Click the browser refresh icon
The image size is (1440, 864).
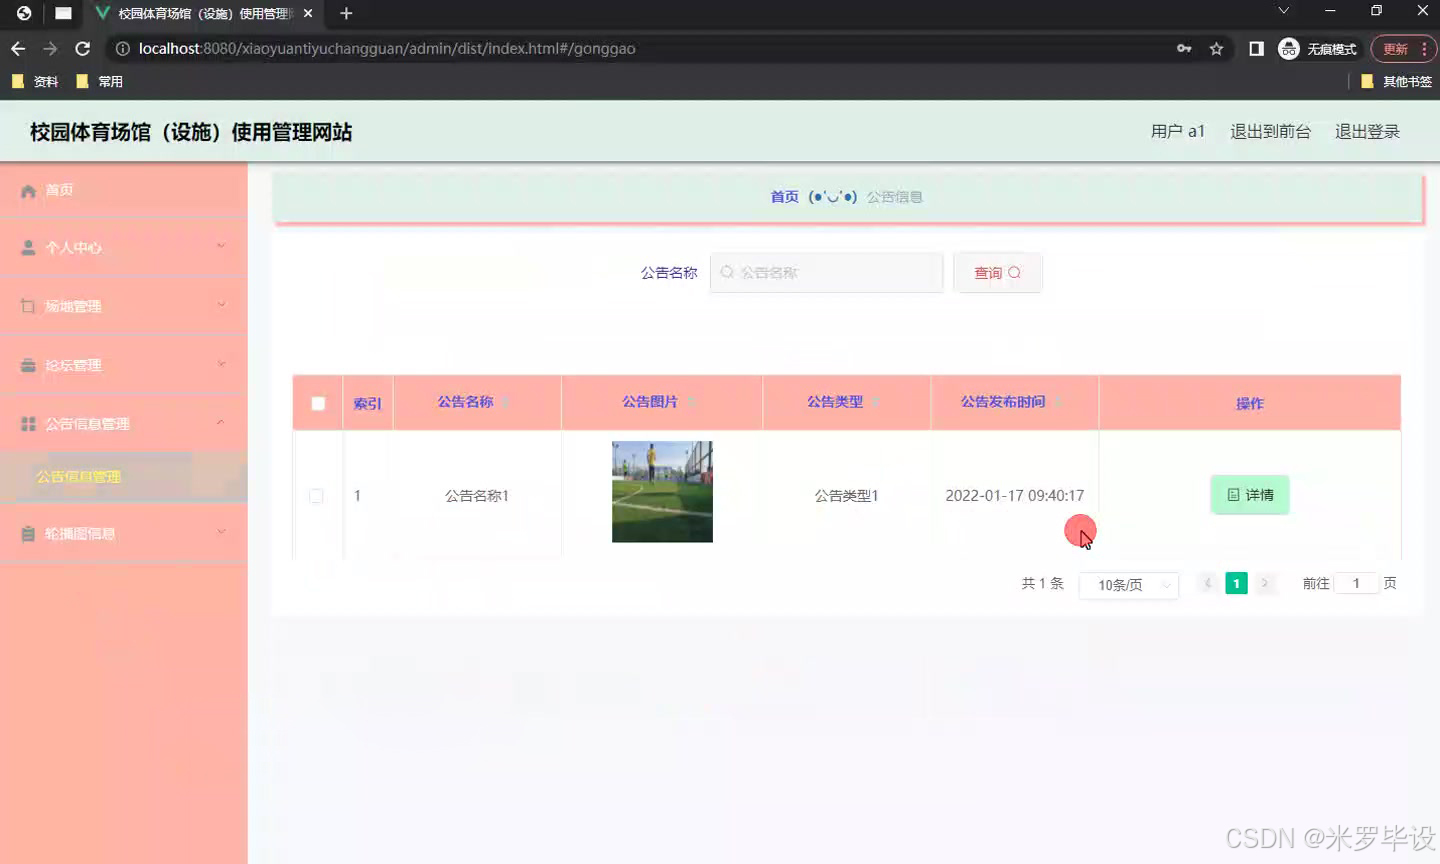[83, 48]
